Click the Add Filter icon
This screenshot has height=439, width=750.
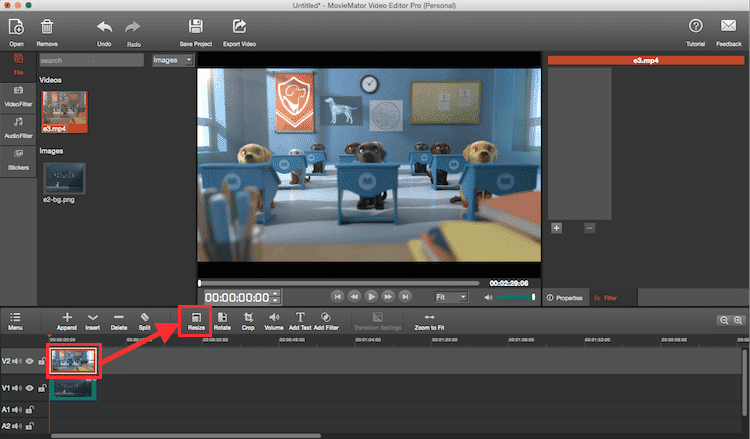[x=326, y=317]
